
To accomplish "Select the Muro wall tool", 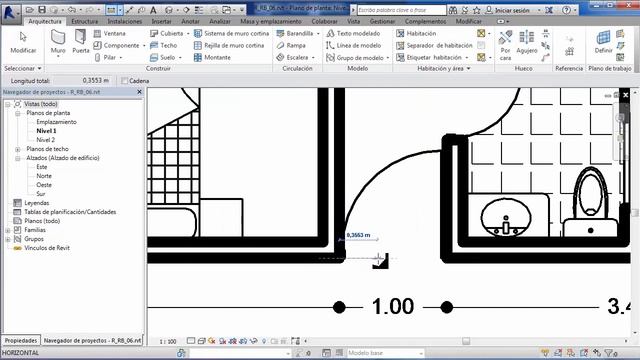I will click(58, 42).
